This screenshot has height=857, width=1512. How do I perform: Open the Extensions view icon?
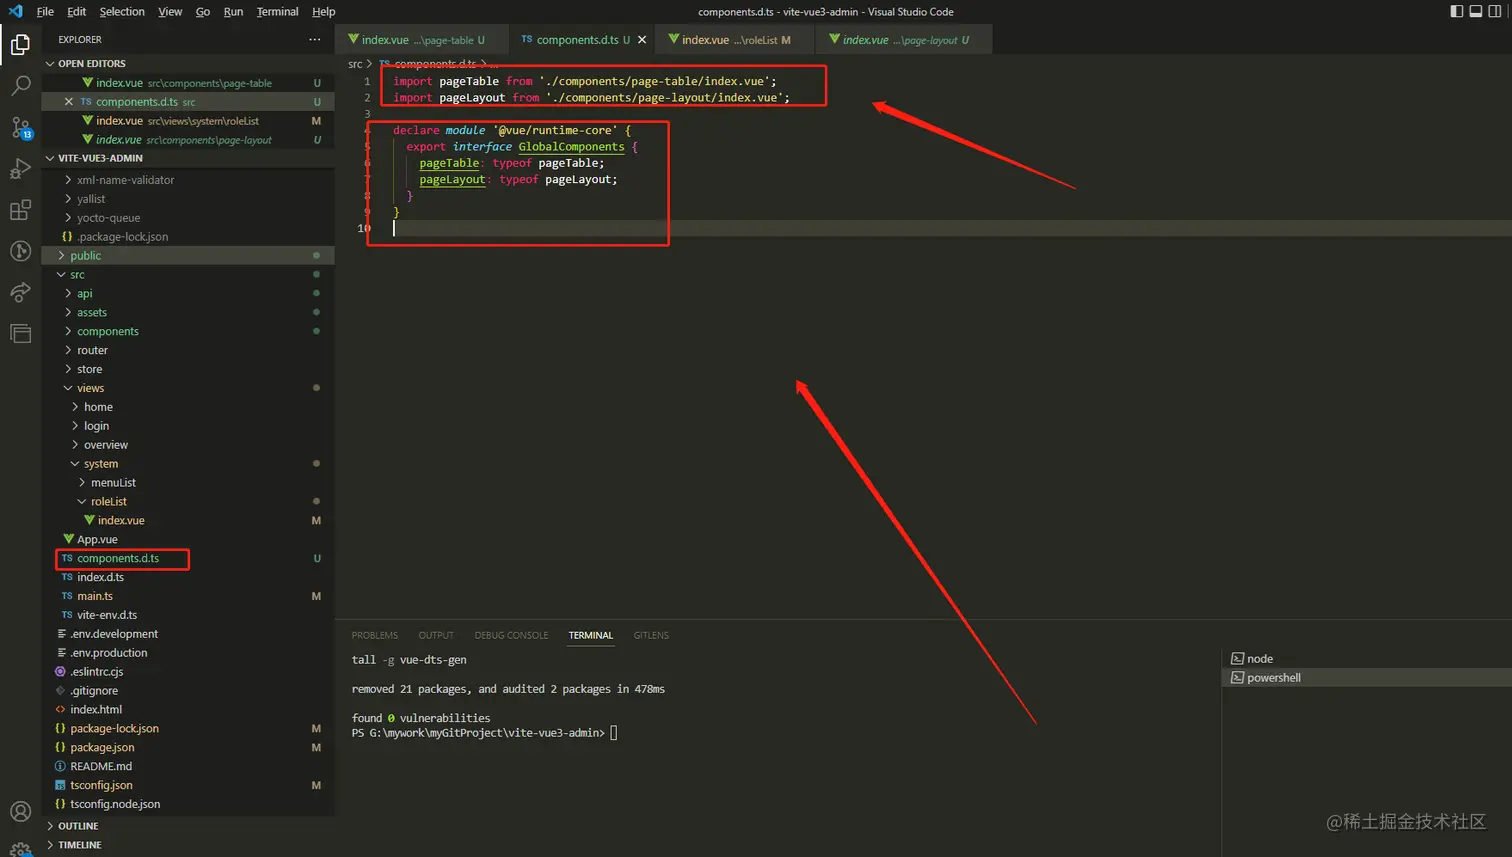click(20, 210)
